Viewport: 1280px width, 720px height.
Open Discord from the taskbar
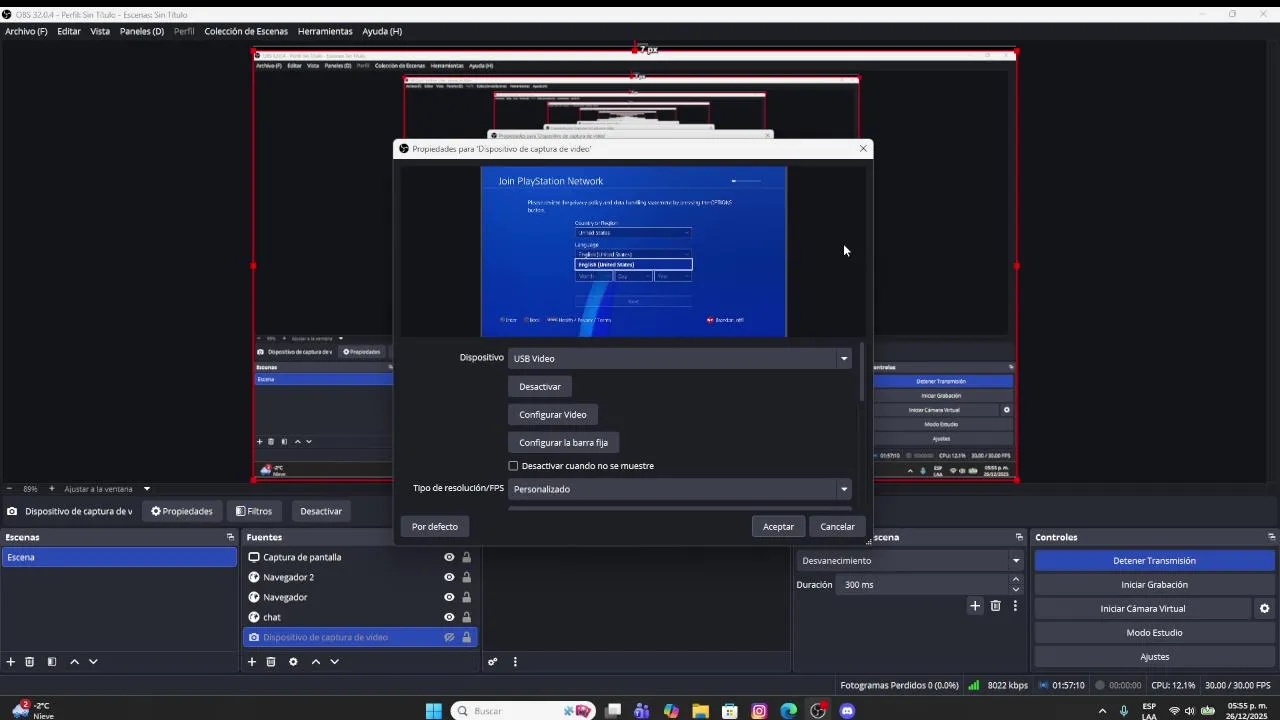click(x=847, y=711)
